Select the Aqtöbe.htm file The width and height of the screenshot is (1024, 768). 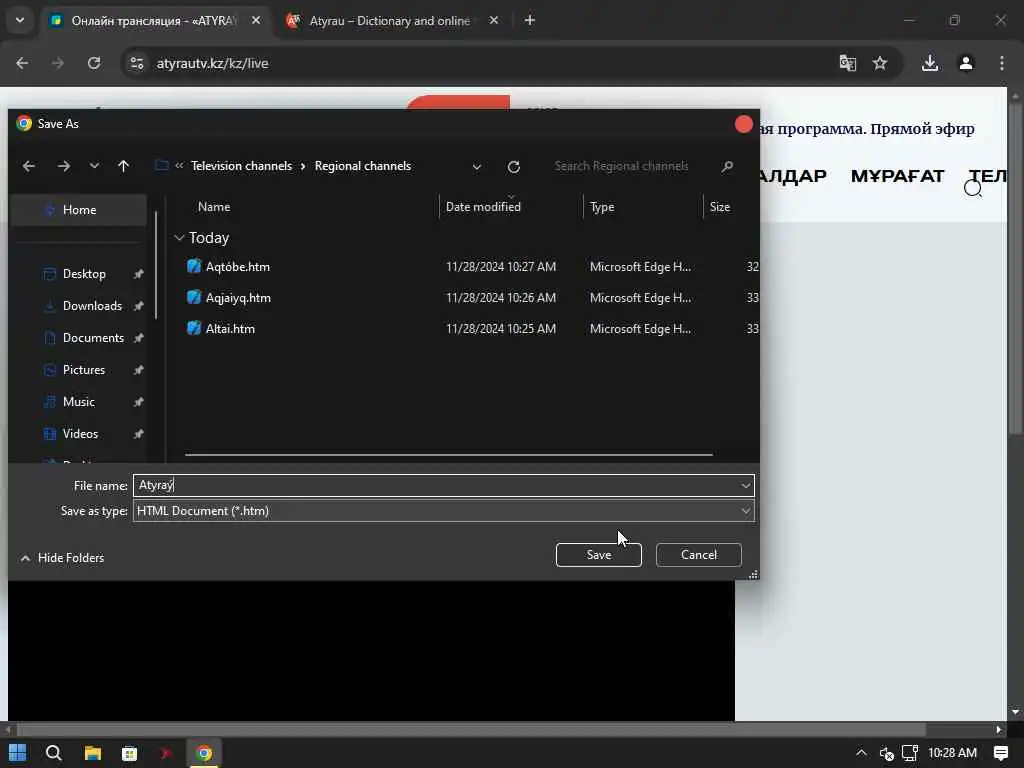point(237,266)
